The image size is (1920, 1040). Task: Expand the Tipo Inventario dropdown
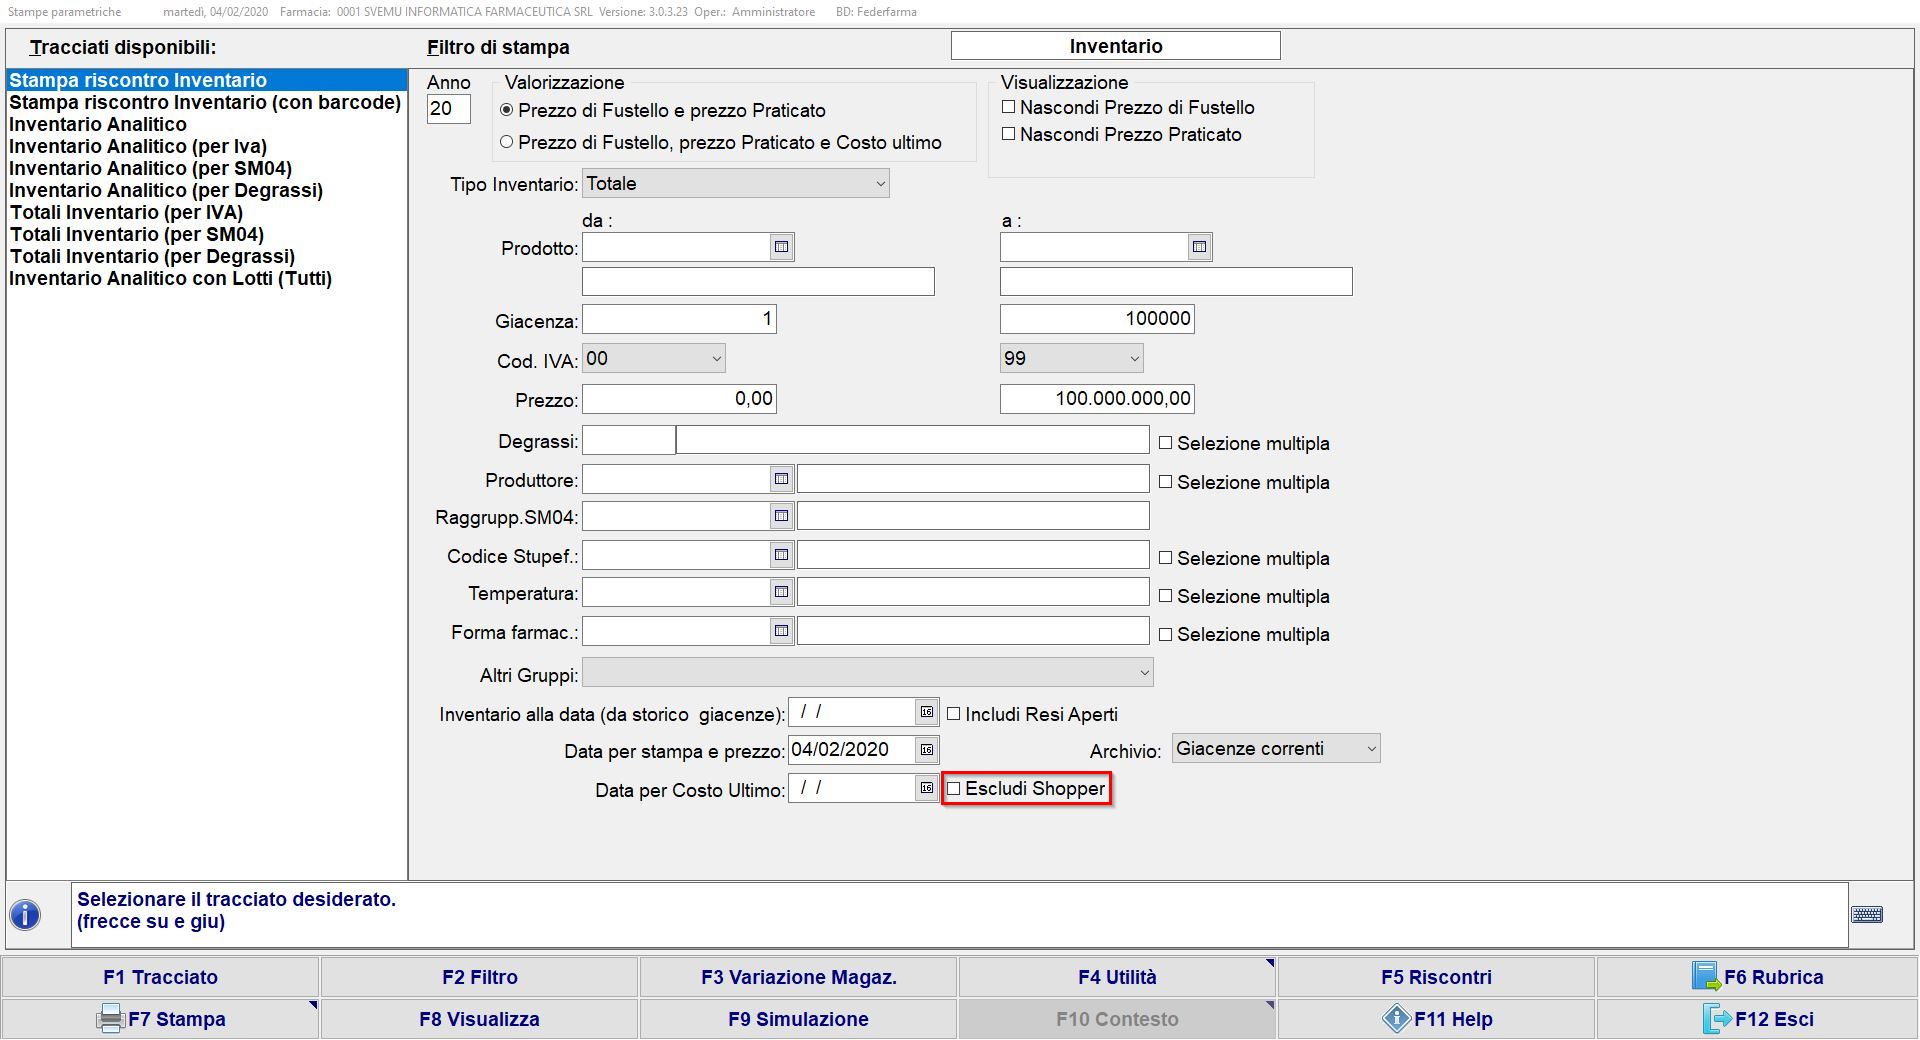[x=879, y=184]
